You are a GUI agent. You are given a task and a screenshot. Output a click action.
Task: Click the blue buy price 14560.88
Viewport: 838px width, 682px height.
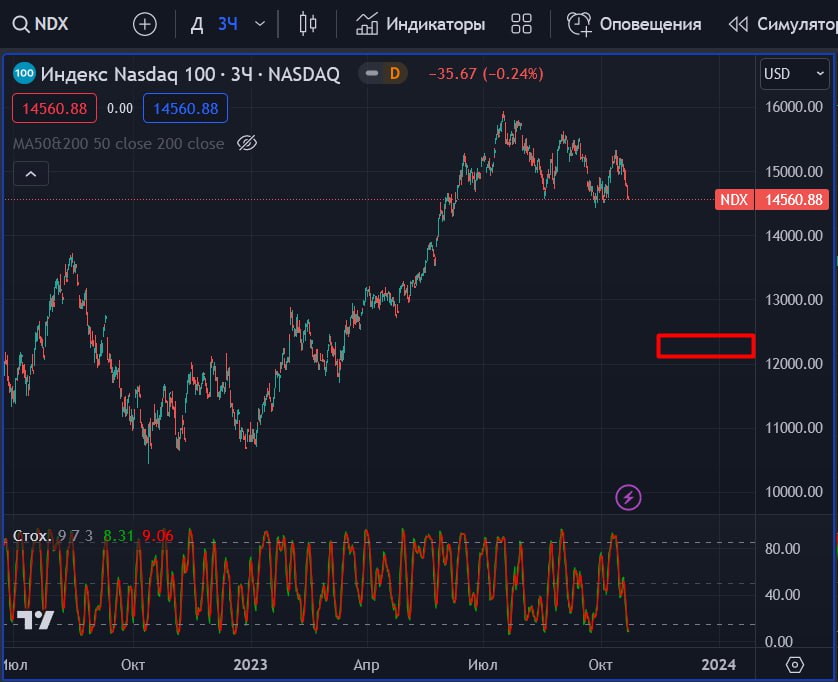(185, 108)
